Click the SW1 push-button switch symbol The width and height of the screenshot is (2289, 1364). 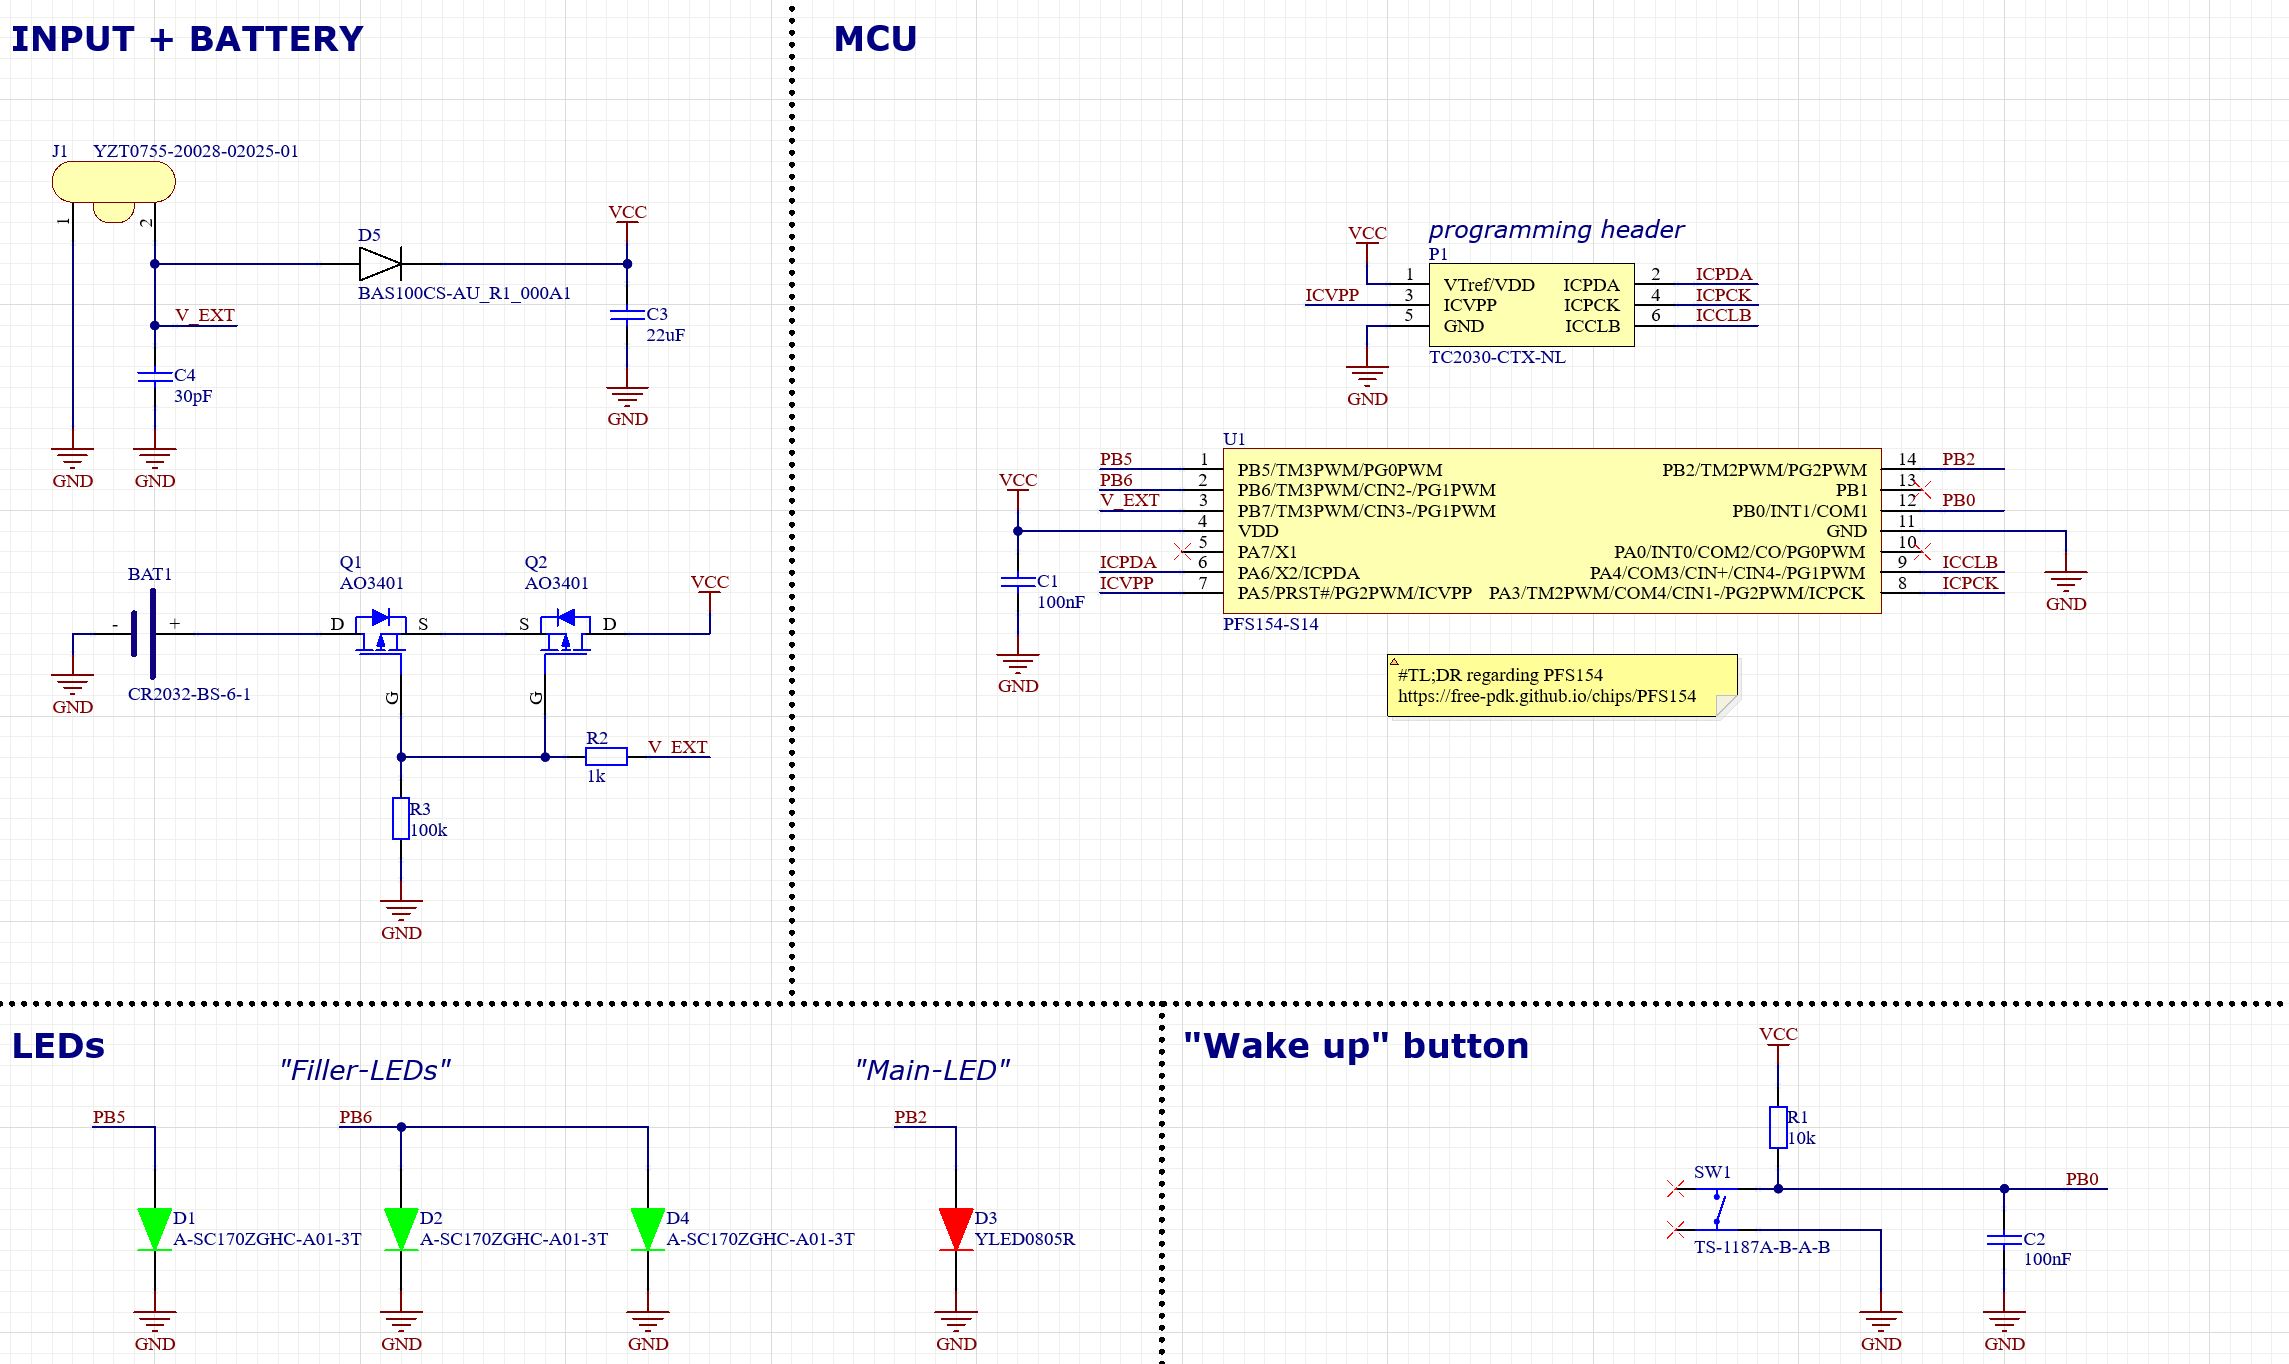(1718, 1209)
